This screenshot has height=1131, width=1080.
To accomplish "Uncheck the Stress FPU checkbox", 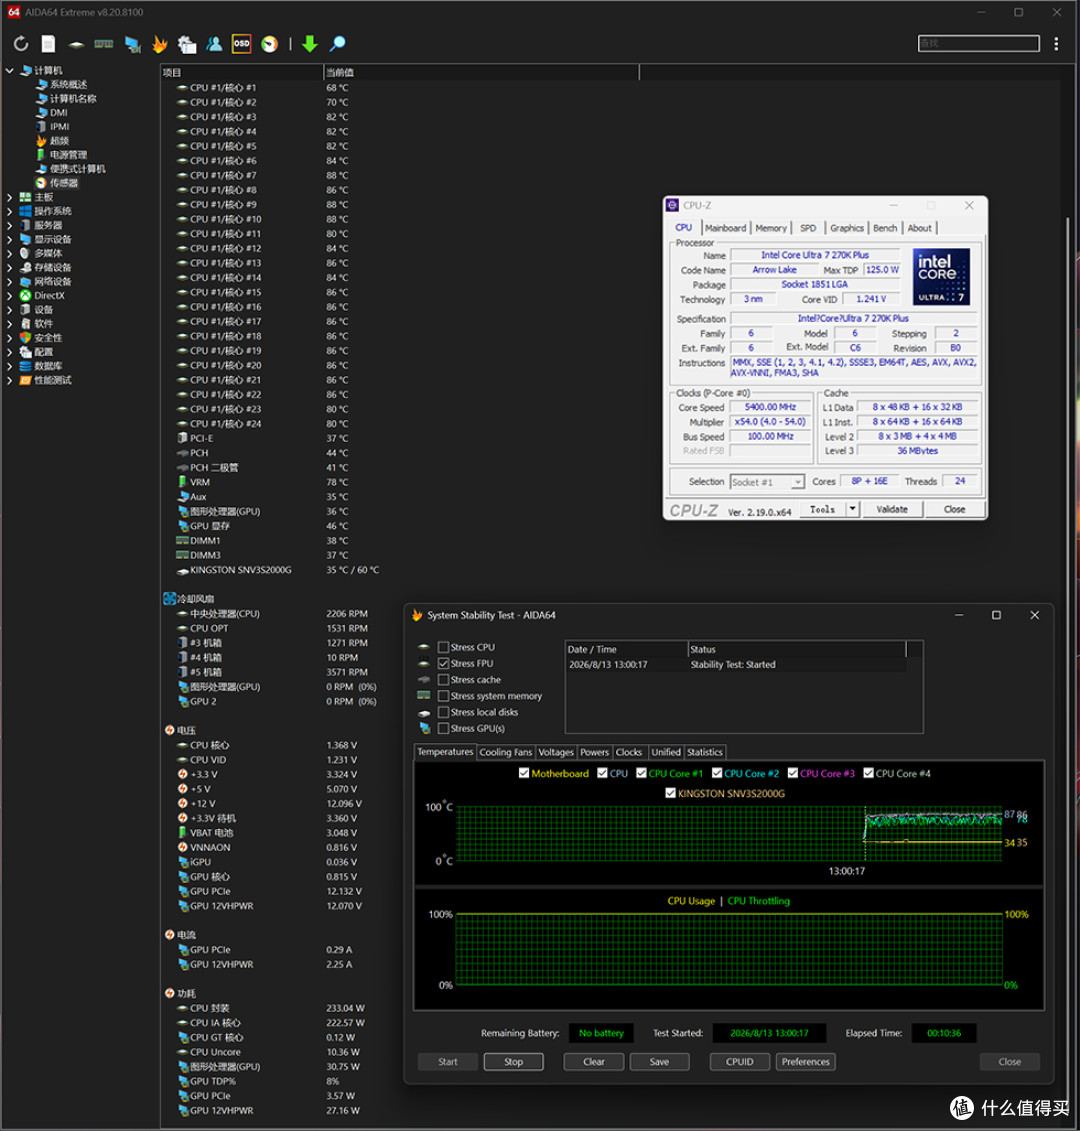I will click(x=444, y=664).
